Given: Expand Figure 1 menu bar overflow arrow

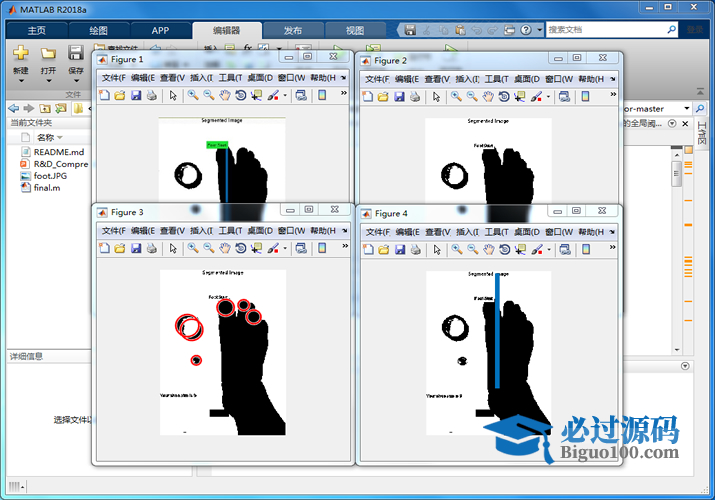Looking at the screenshot, I should point(343,78).
